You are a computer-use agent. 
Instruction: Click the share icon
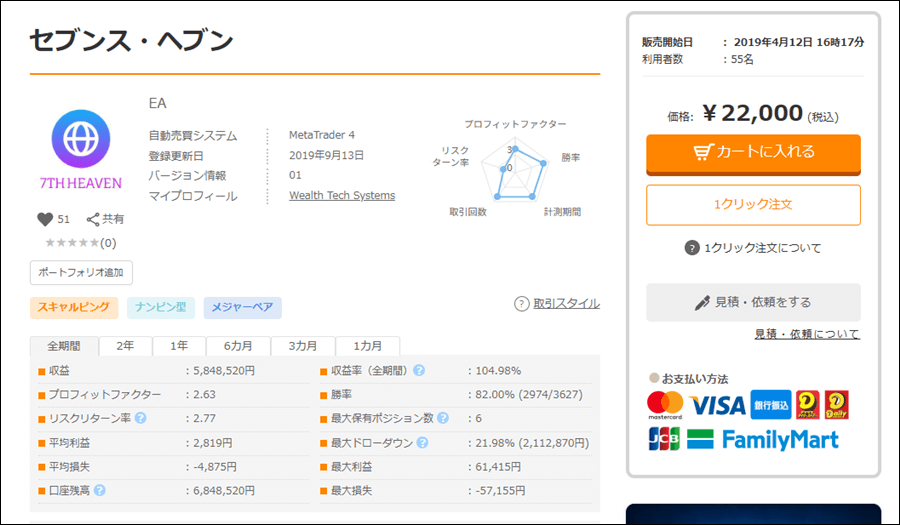[x=93, y=219]
